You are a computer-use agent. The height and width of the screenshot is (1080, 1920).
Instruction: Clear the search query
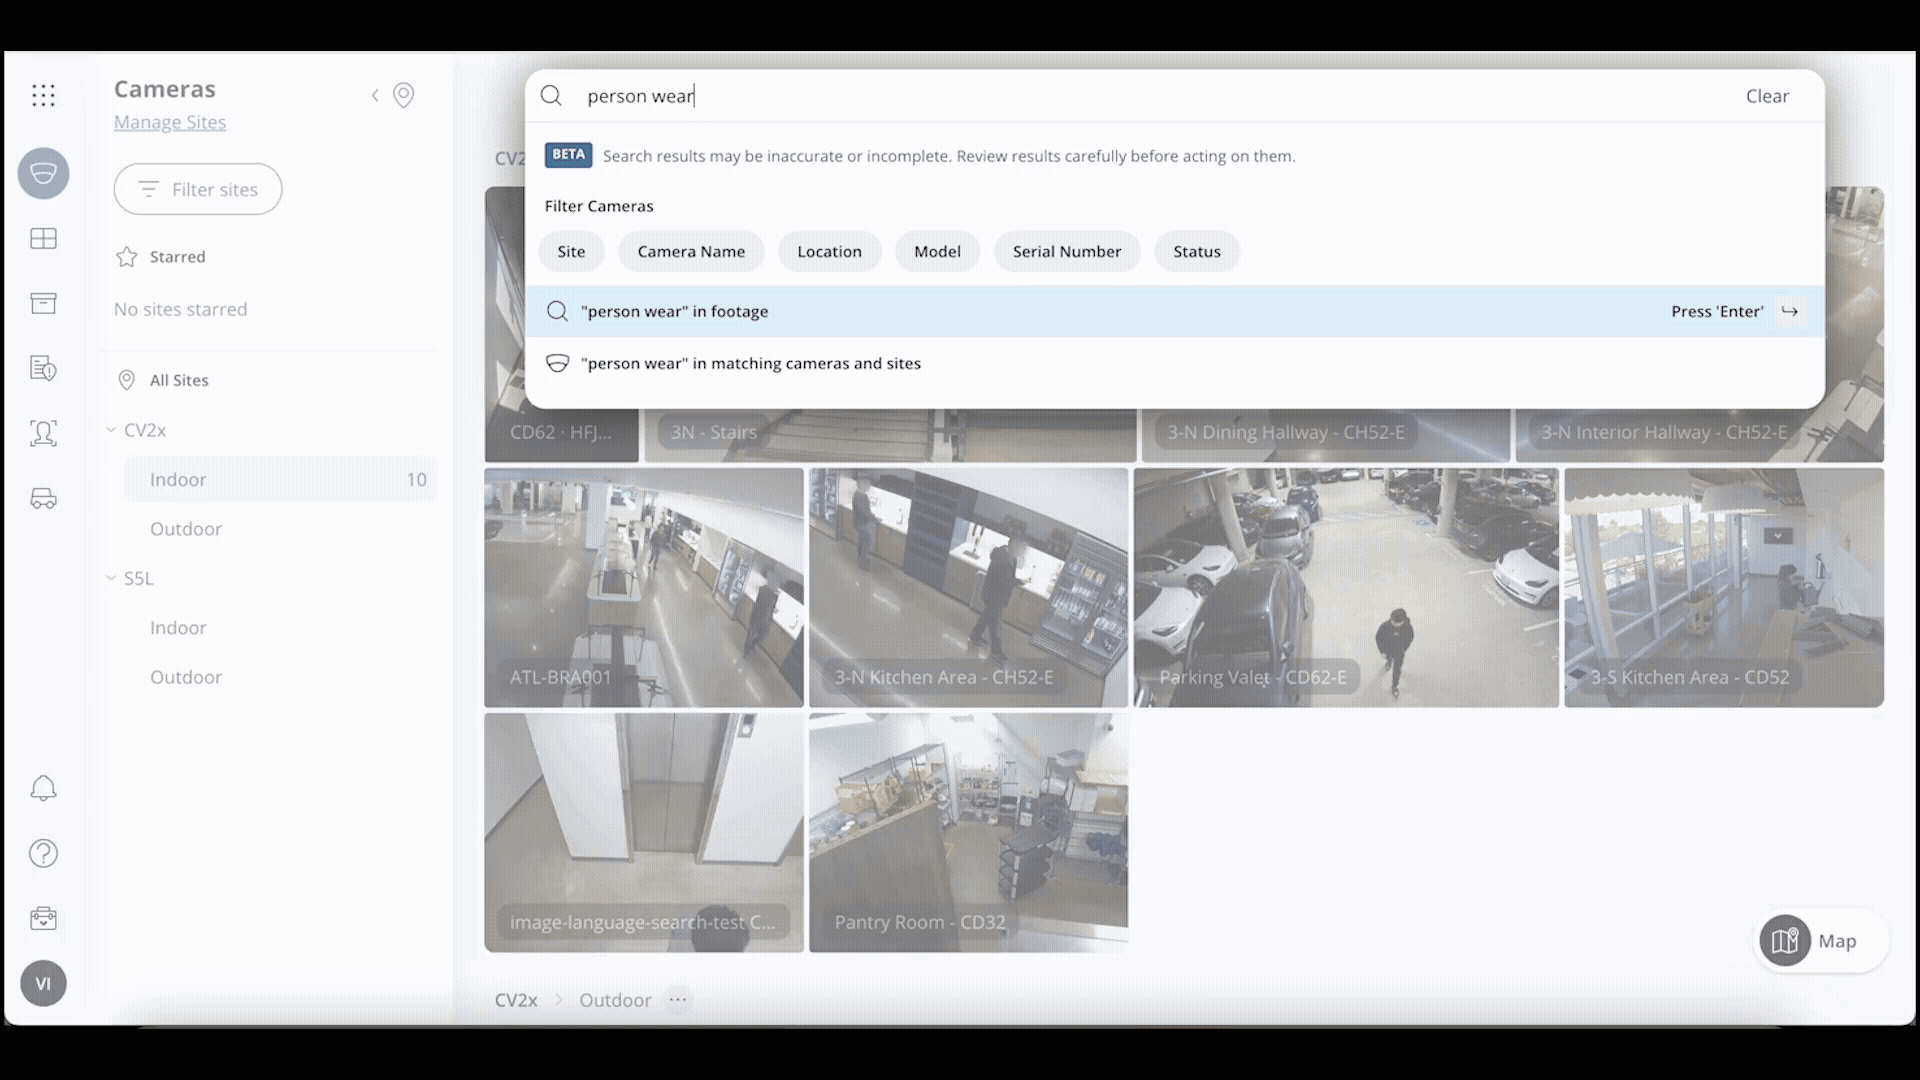(x=1767, y=96)
